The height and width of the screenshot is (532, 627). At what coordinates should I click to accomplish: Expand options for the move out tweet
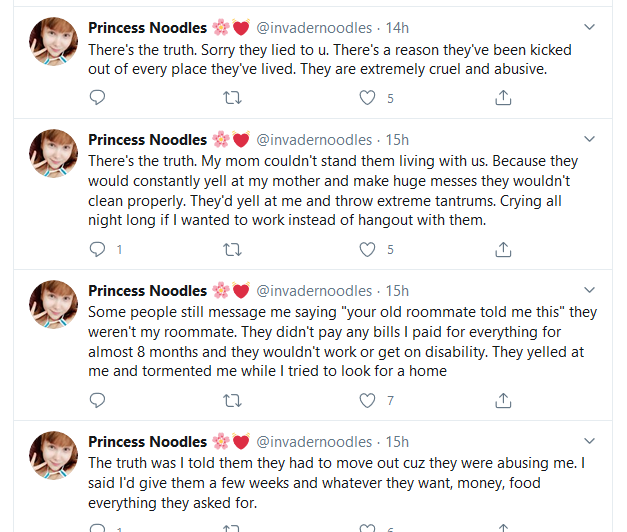coord(588,441)
